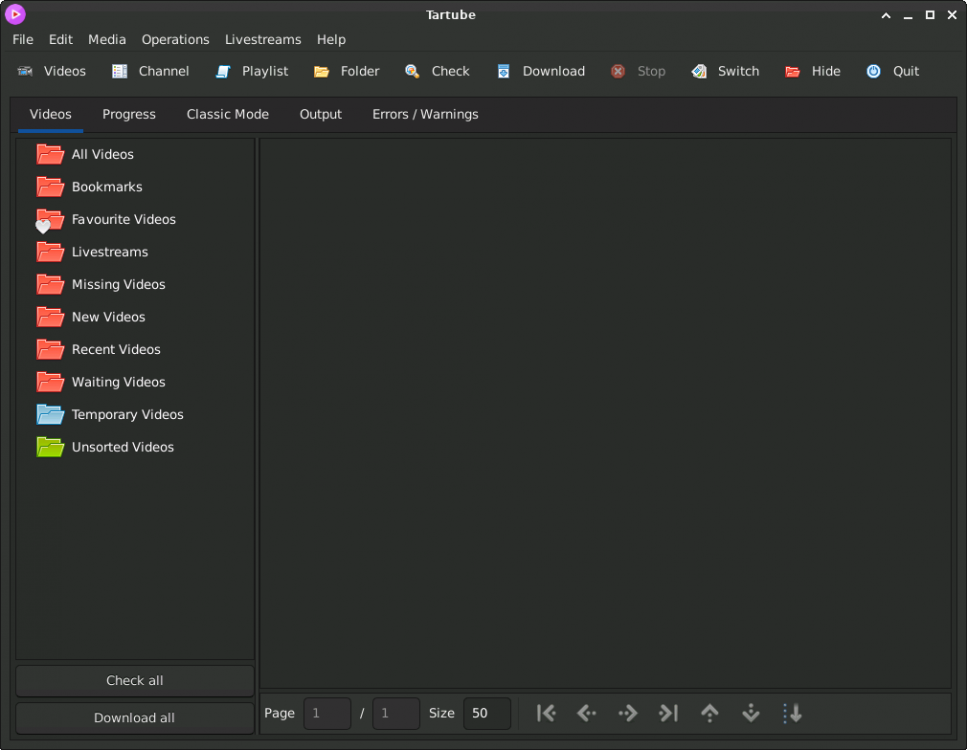Click the Switch view toolbar icon

pos(699,72)
